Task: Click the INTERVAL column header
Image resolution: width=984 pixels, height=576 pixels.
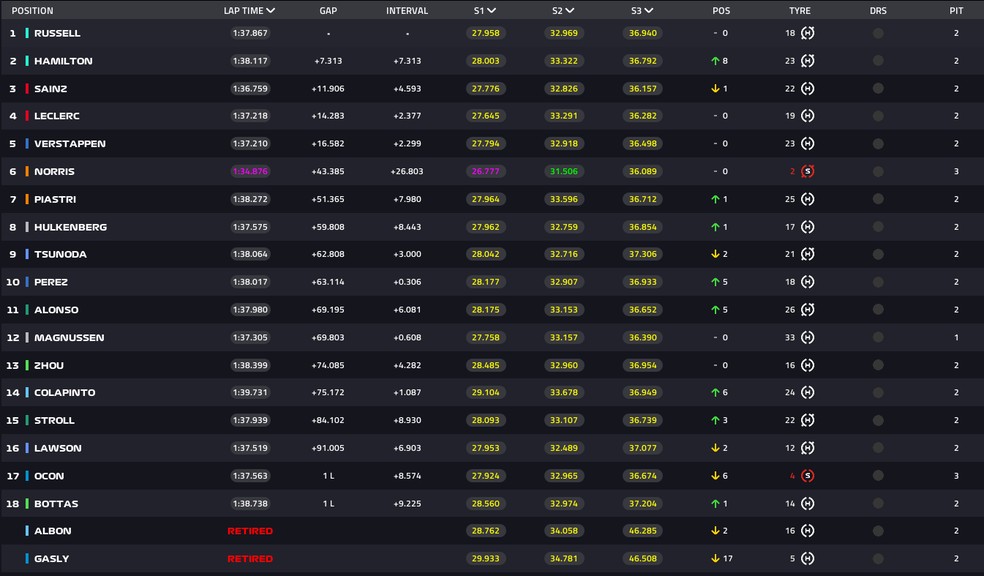Action: point(407,11)
